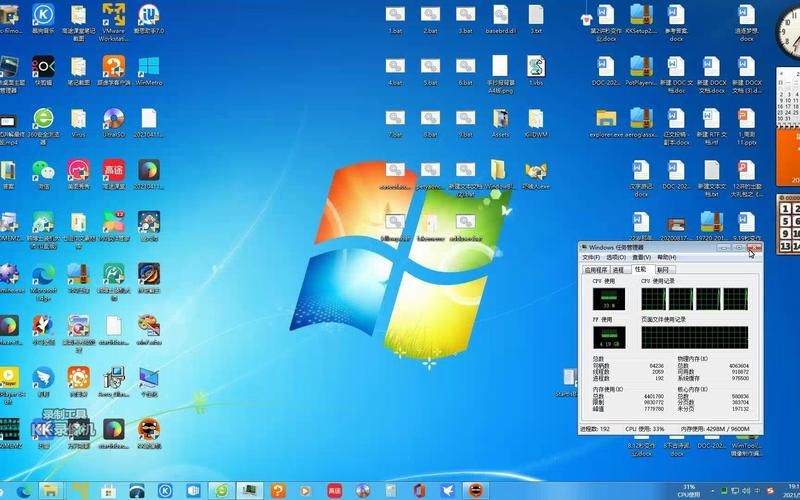This screenshot has width=800, height=500.
Task: Click the 页面文件使用记录 history graph
Action: tap(694, 338)
